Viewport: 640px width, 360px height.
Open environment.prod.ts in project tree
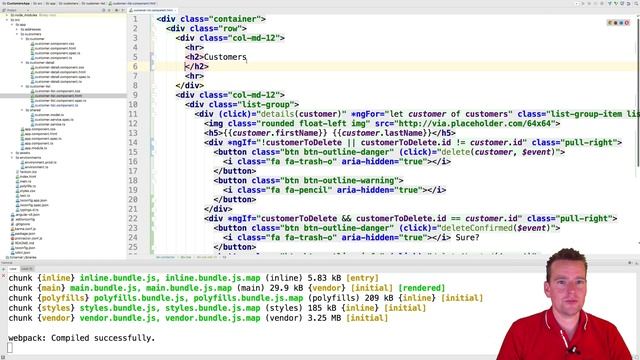point(38,162)
